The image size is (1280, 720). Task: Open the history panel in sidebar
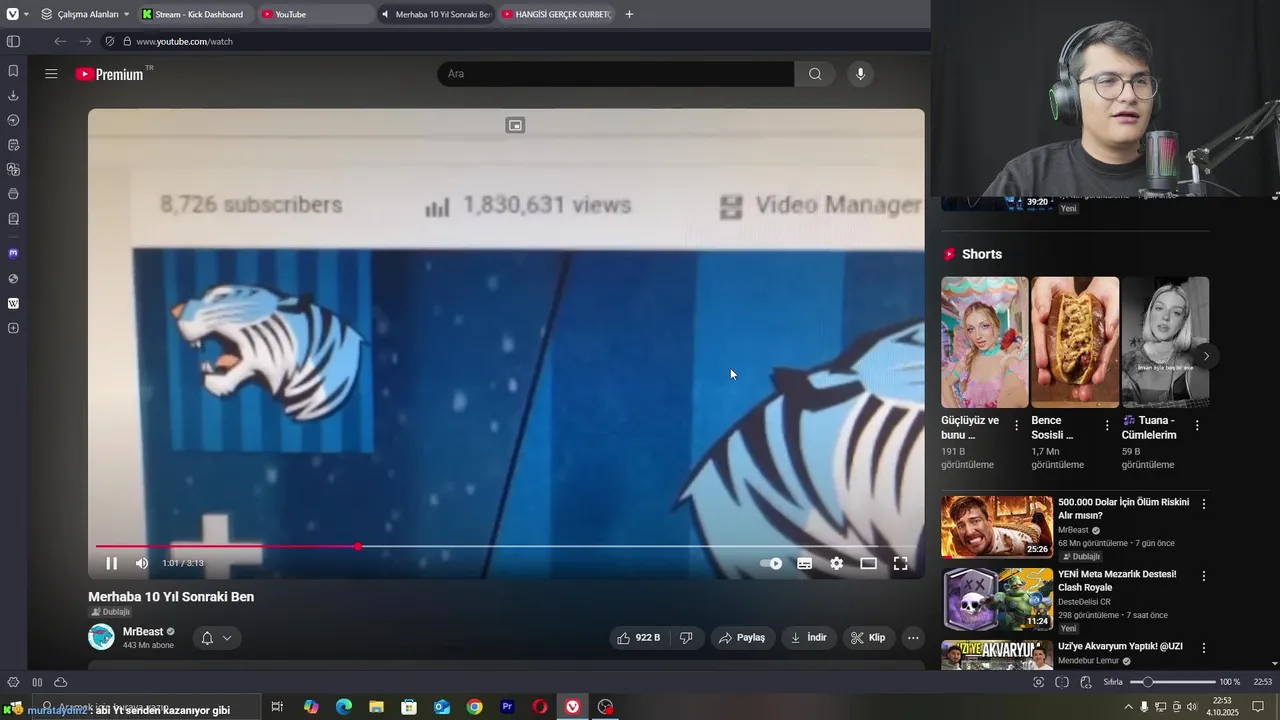[13, 120]
